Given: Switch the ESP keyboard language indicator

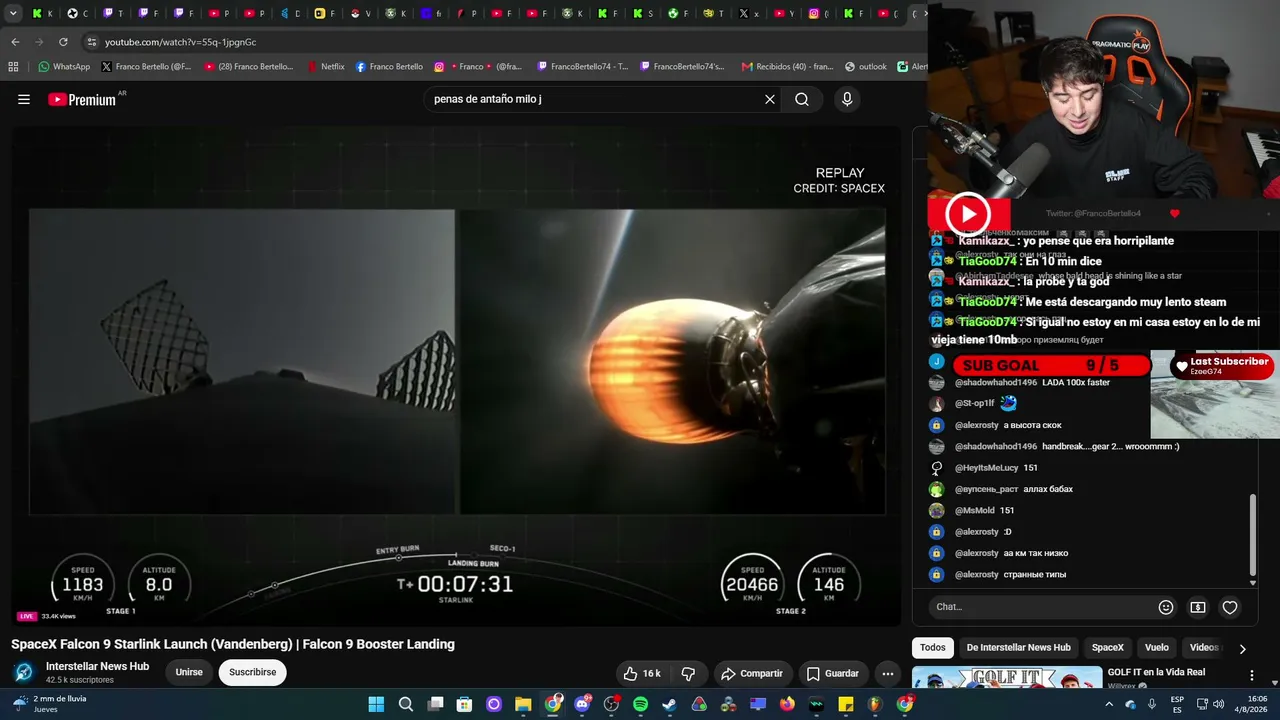Looking at the screenshot, I should (x=1178, y=704).
